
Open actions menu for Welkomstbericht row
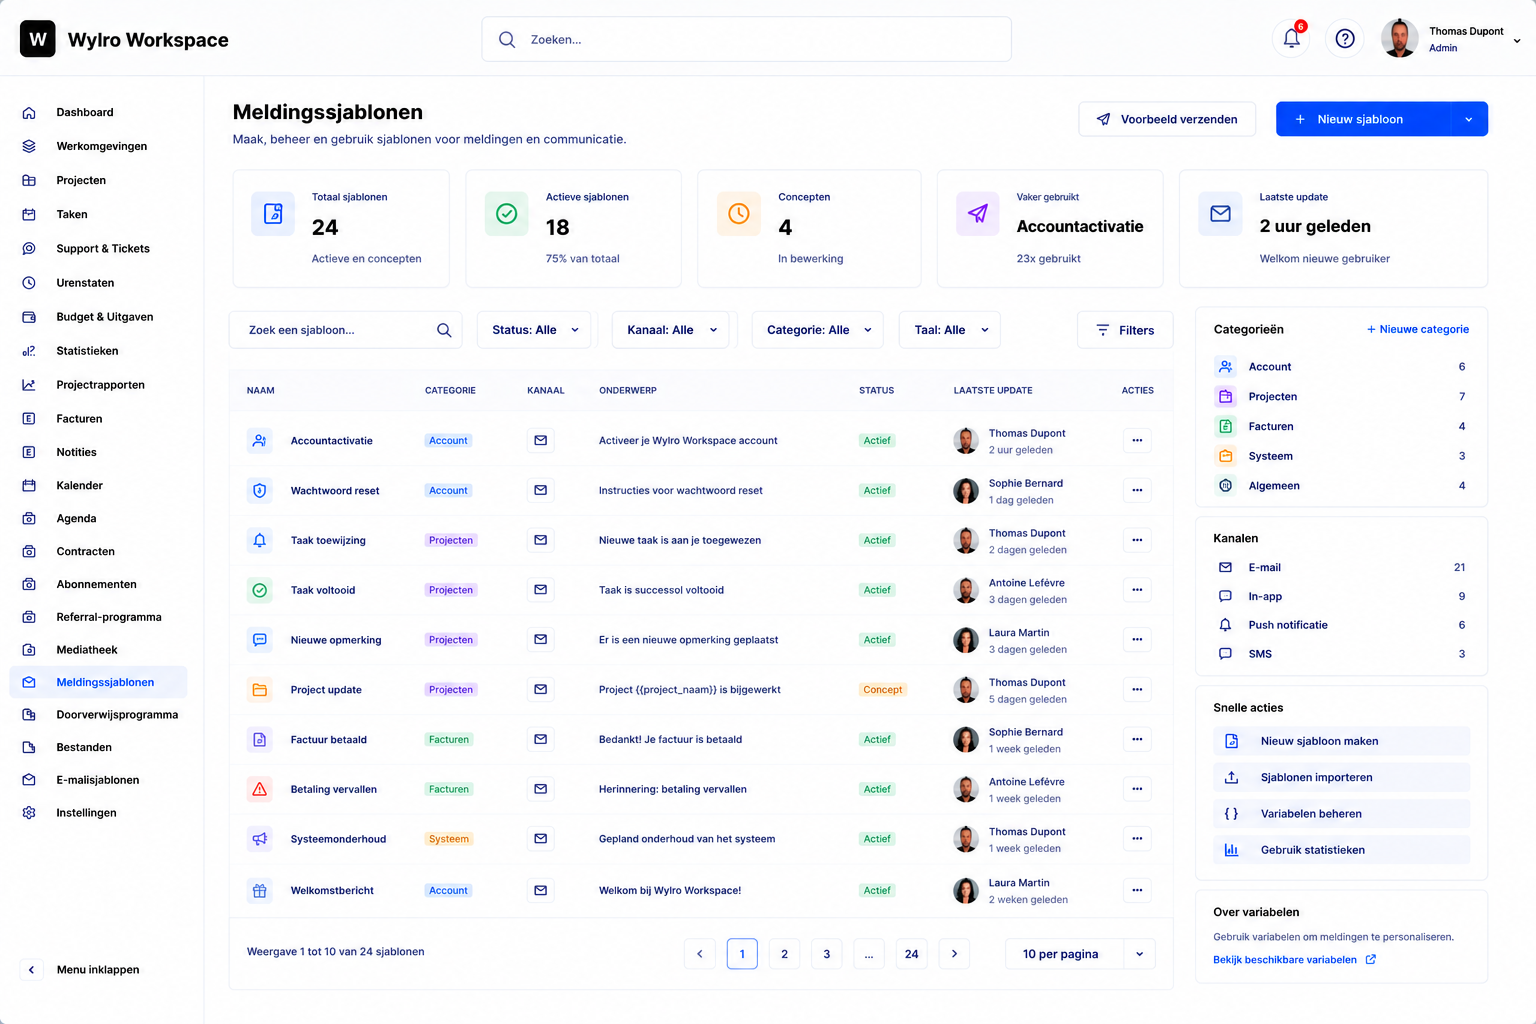coord(1137,890)
